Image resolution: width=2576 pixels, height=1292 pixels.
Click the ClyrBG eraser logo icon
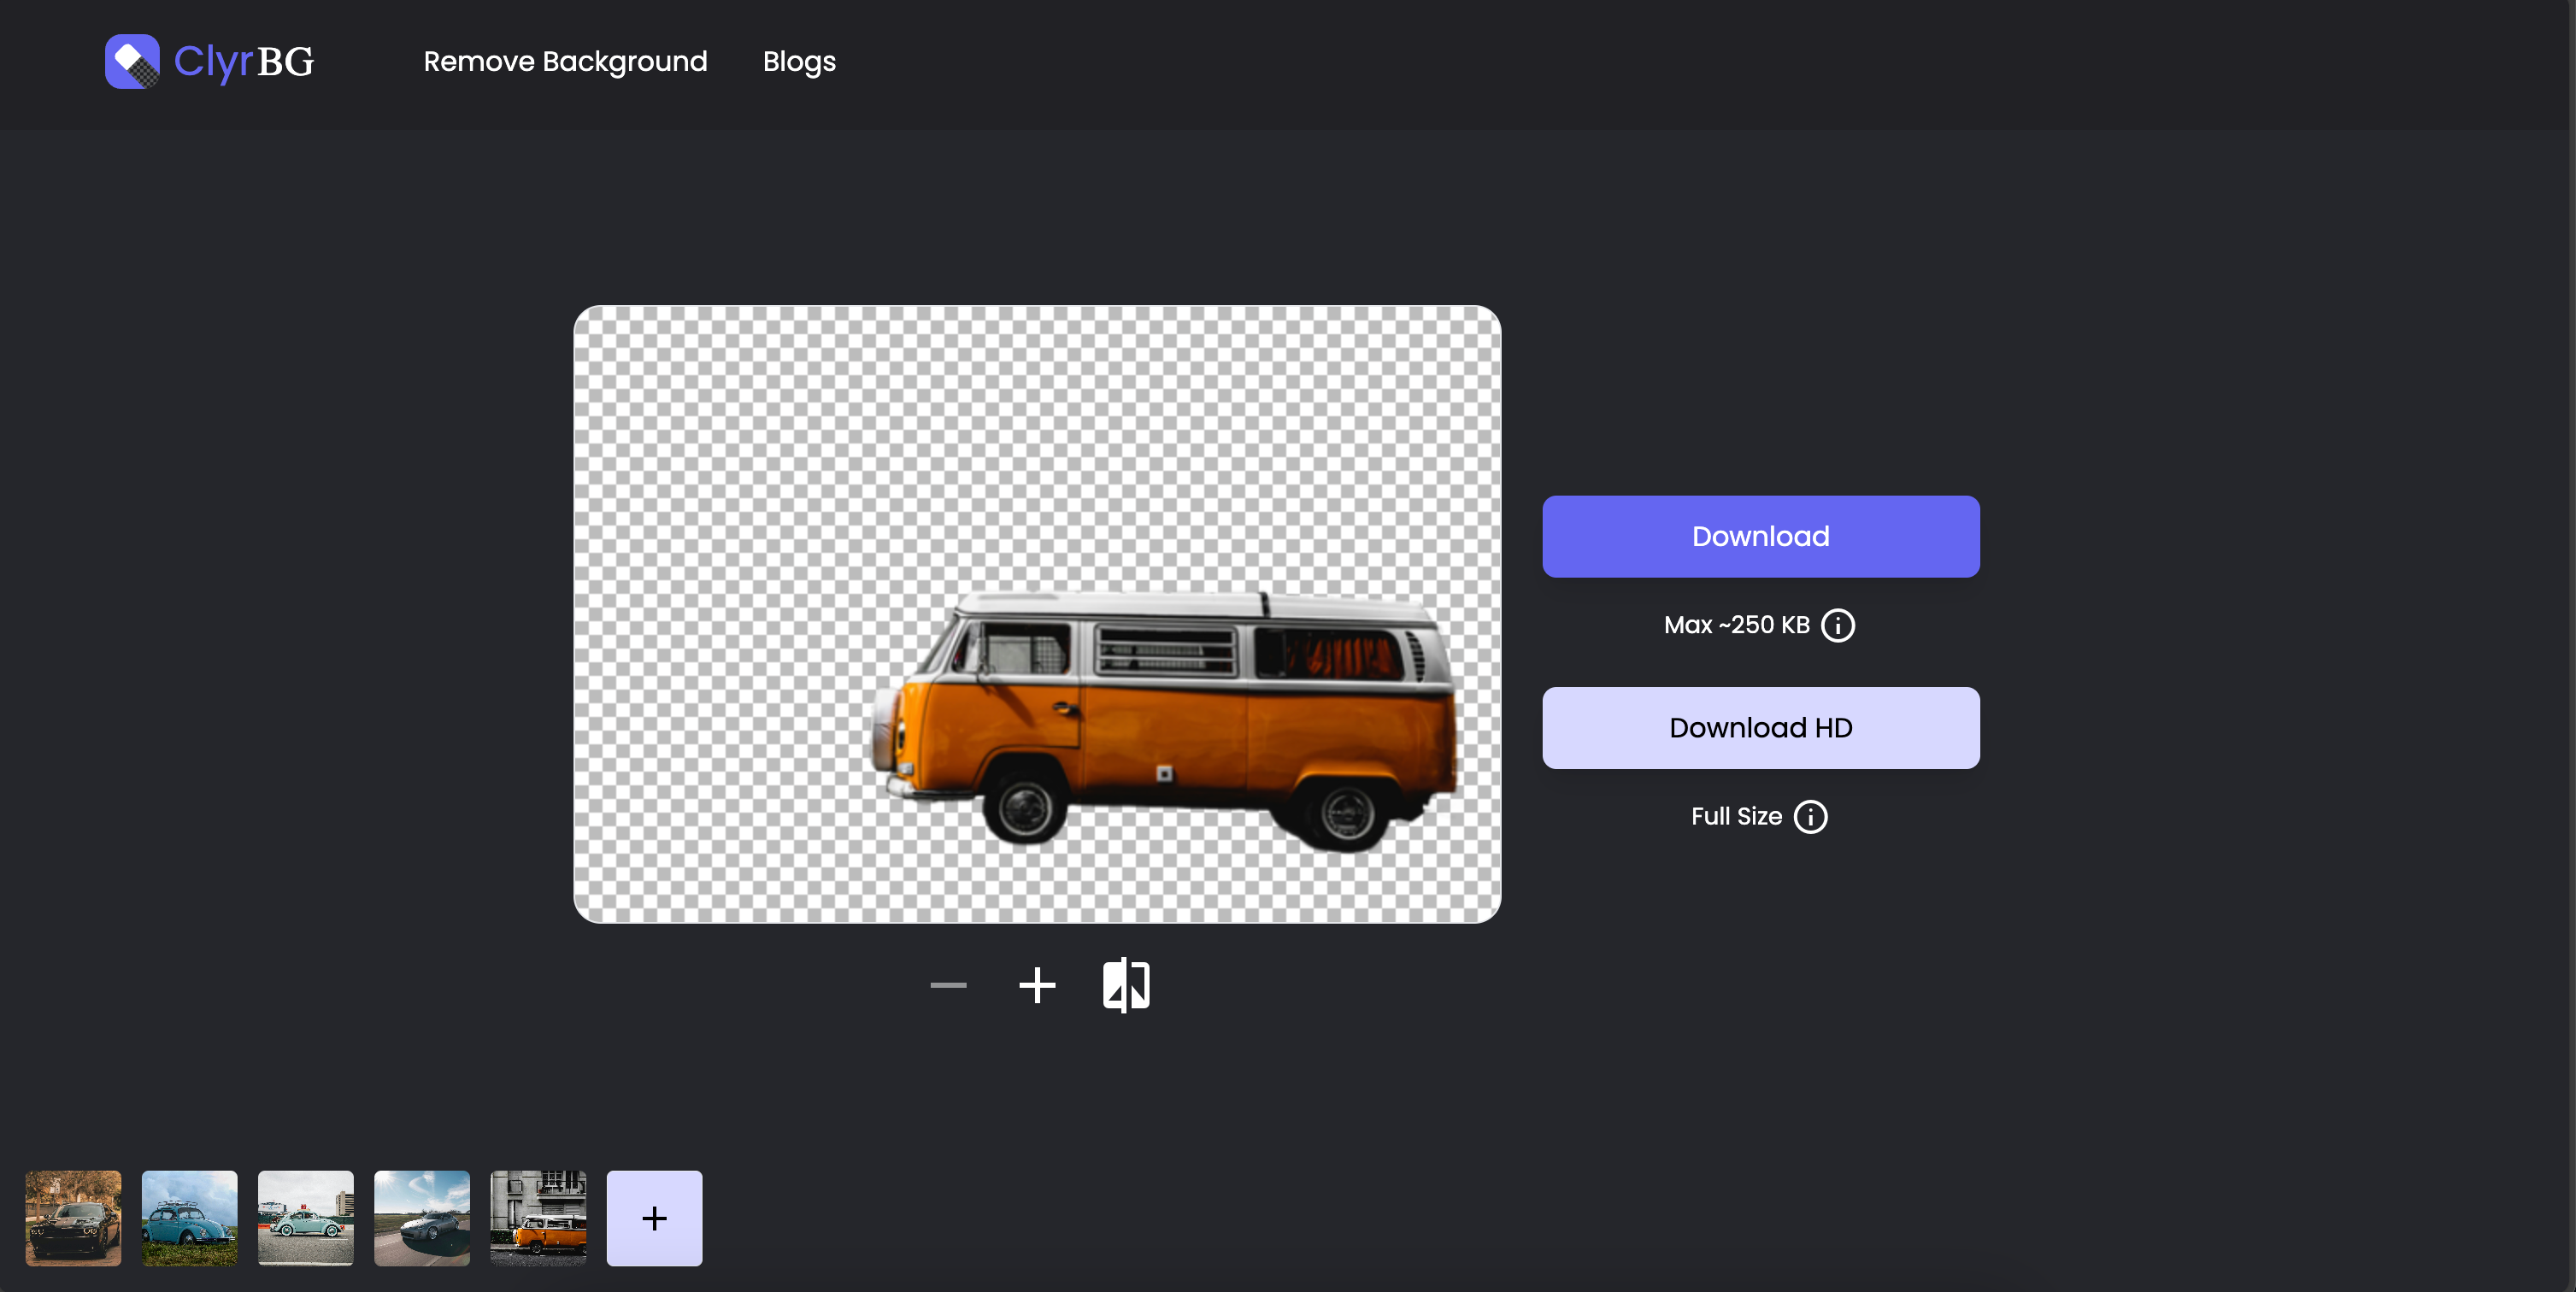pyautogui.click(x=132, y=61)
